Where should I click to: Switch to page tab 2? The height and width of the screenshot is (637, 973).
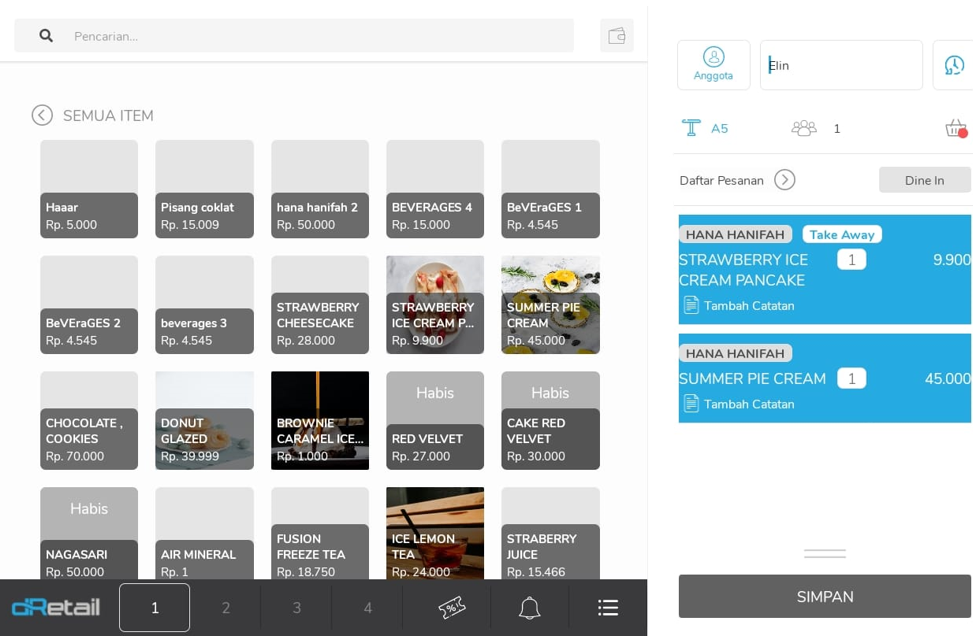tap(226, 607)
